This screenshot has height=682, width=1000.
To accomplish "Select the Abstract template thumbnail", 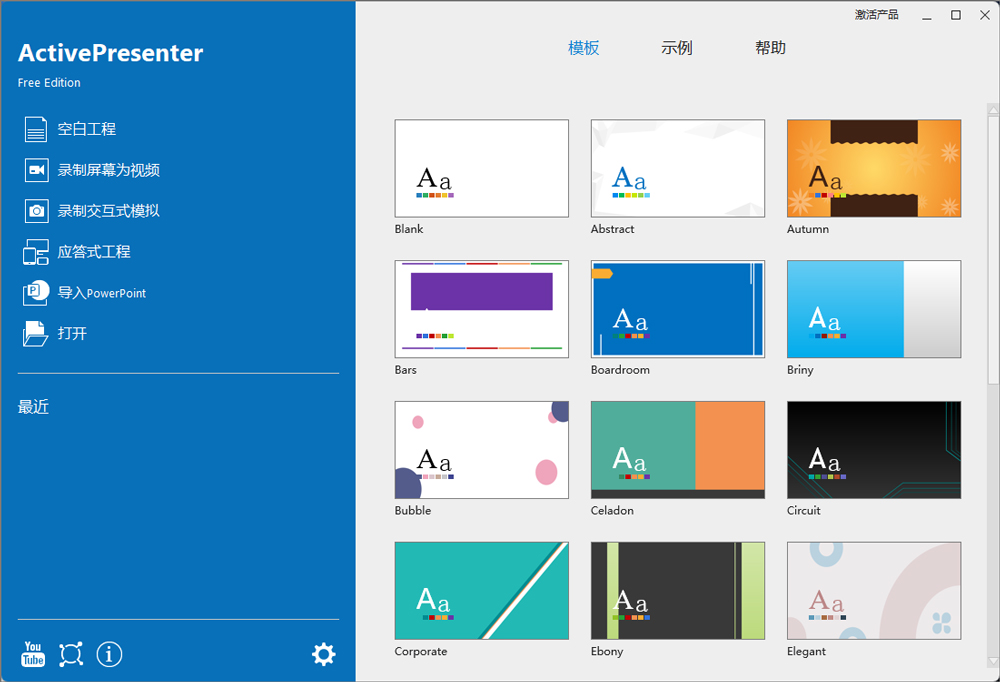I will [678, 168].
